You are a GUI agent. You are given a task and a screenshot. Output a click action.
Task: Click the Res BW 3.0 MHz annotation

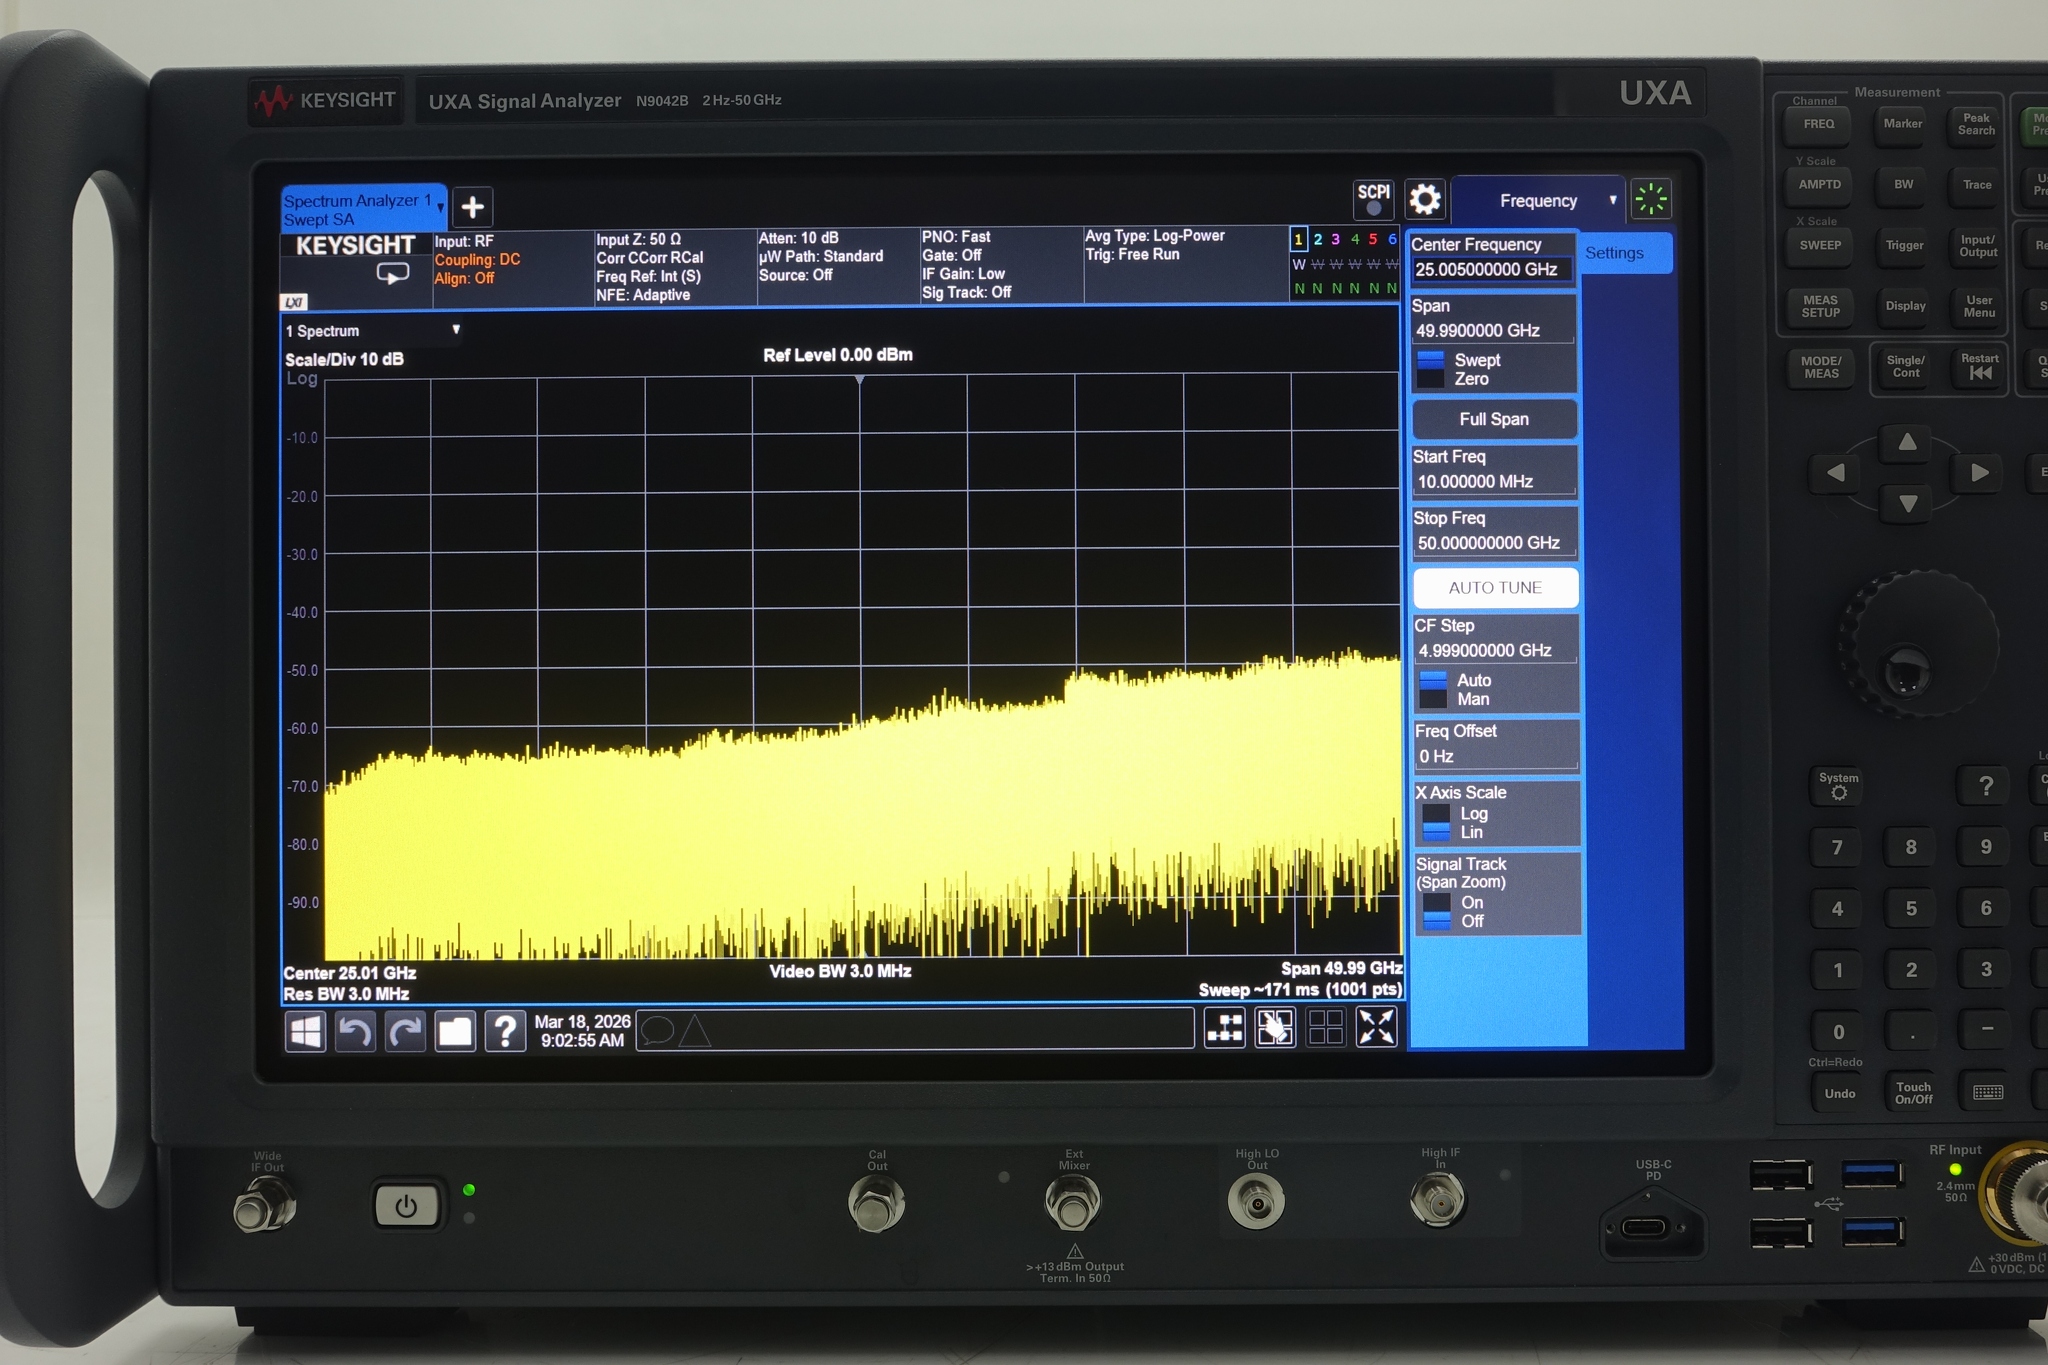pyautogui.click(x=346, y=994)
